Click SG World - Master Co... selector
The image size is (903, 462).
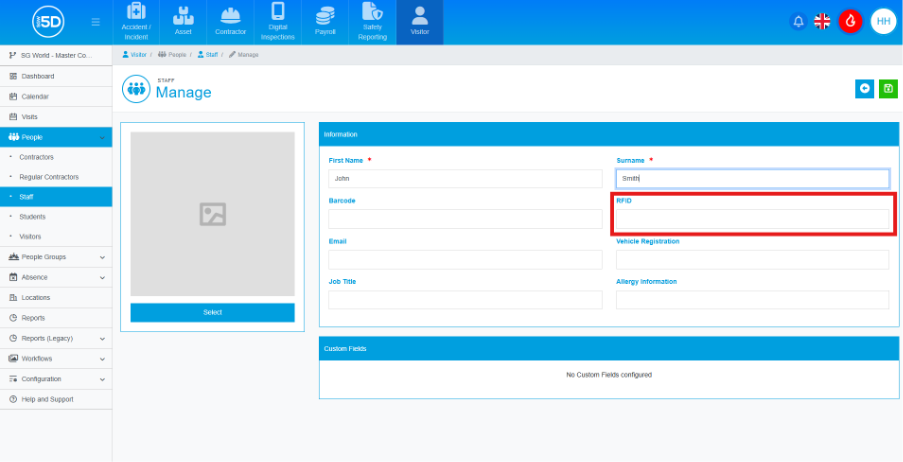[x=56, y=55]
